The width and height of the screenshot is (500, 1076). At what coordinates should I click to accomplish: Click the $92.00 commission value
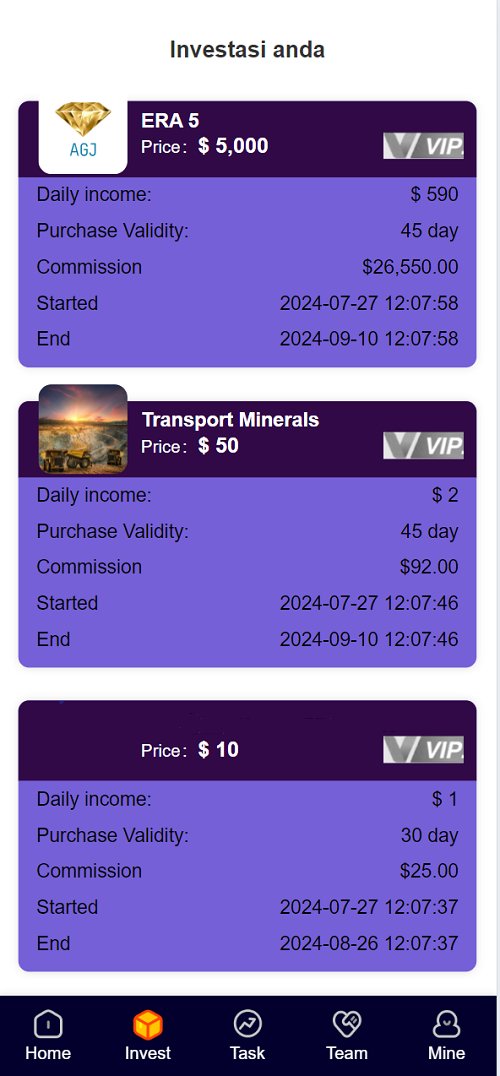(x=429, y=567)
